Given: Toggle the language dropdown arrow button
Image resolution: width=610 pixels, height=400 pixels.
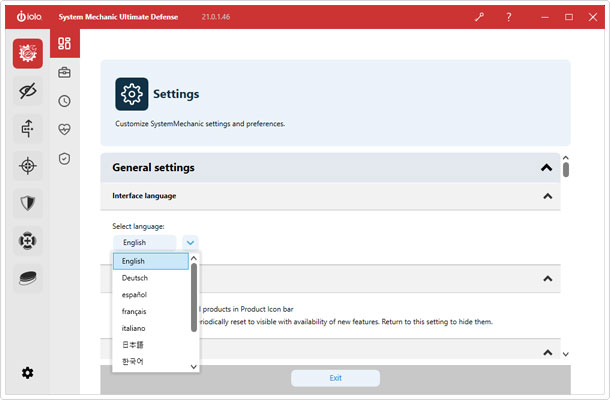Looking at the screenshot, I should 190,243.
